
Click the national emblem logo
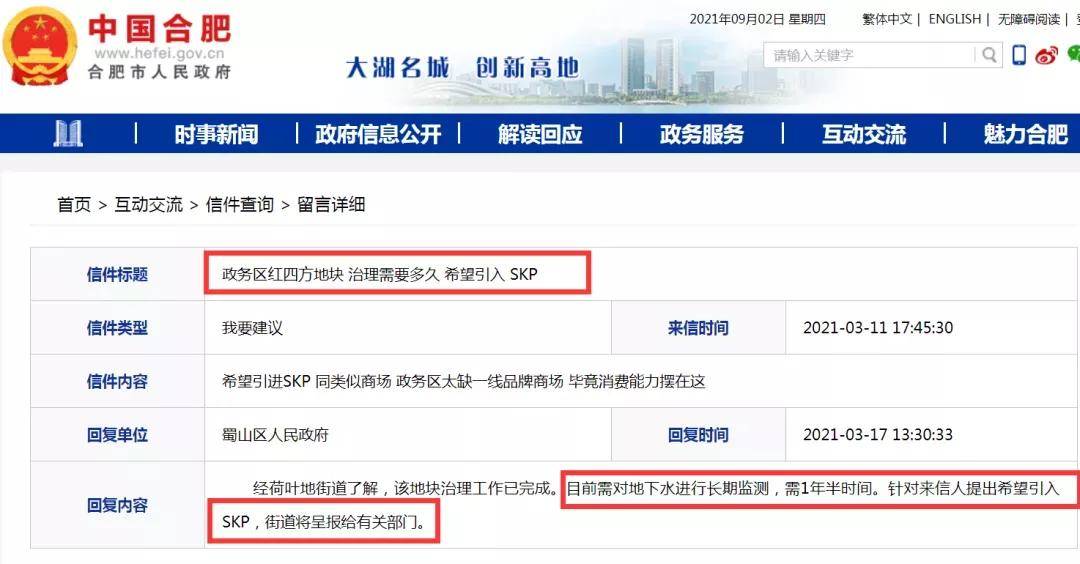39,46
